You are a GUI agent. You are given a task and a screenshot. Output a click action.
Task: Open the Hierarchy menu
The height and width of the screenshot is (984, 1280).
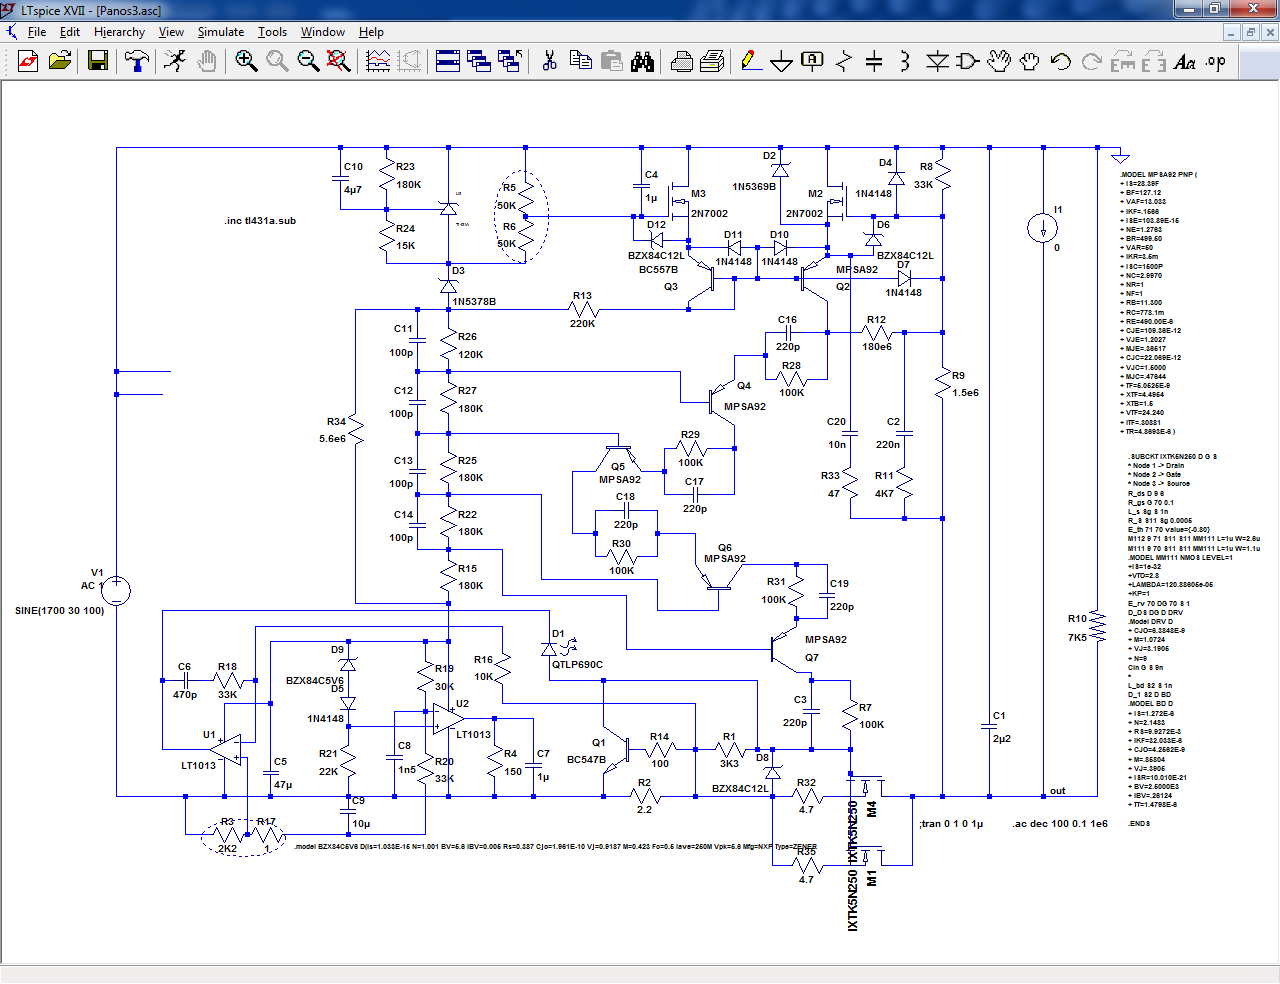pos(119,32)
